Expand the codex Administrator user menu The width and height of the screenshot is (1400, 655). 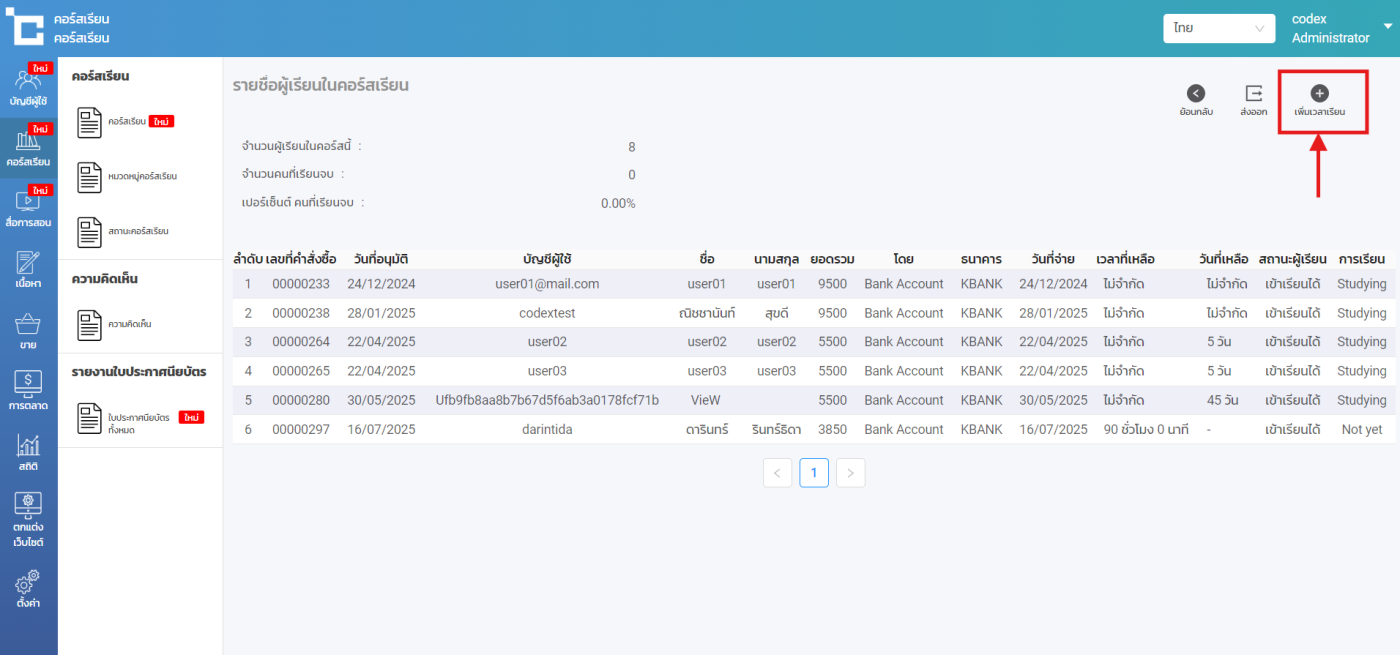click(x=1387, y=28)
